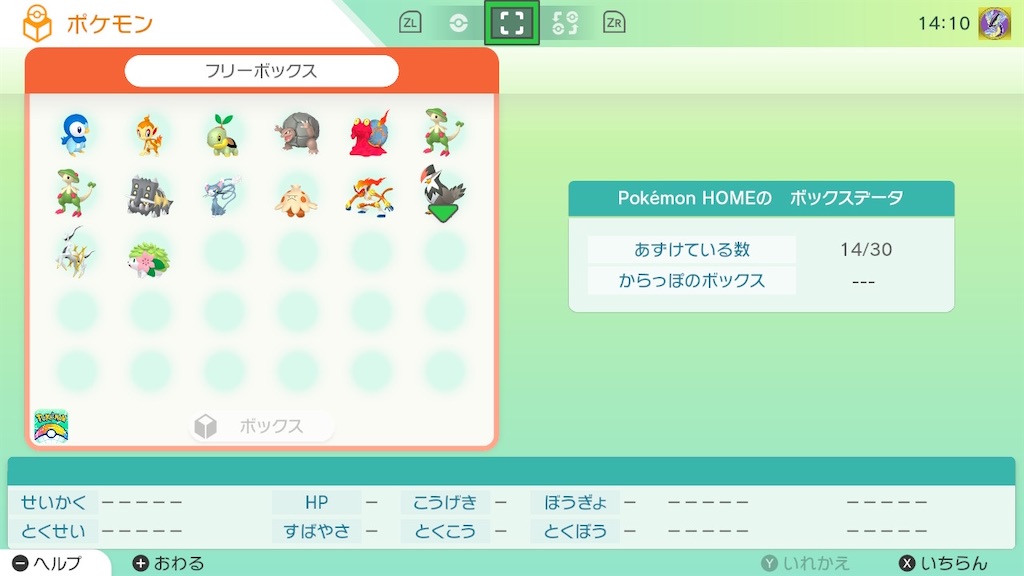Click the highlighted selection-brackets icon at top center
The image size is (1024, 576).
pyautogui.click(x=514, y=20)
